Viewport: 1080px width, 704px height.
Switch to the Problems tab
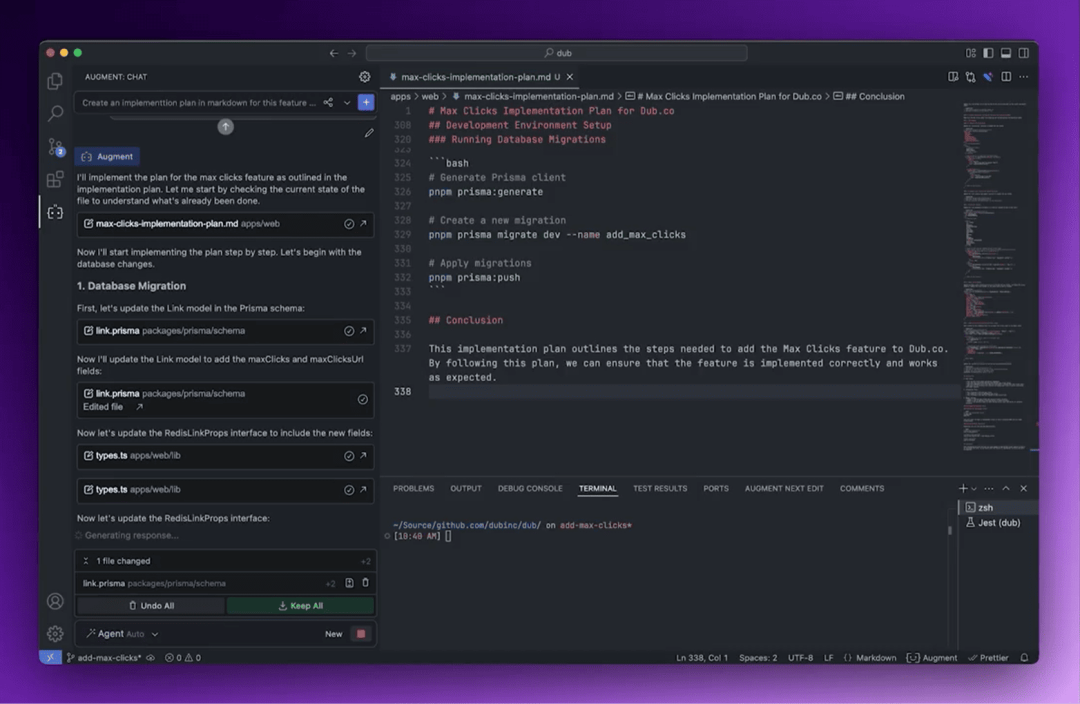click(413, 488)
